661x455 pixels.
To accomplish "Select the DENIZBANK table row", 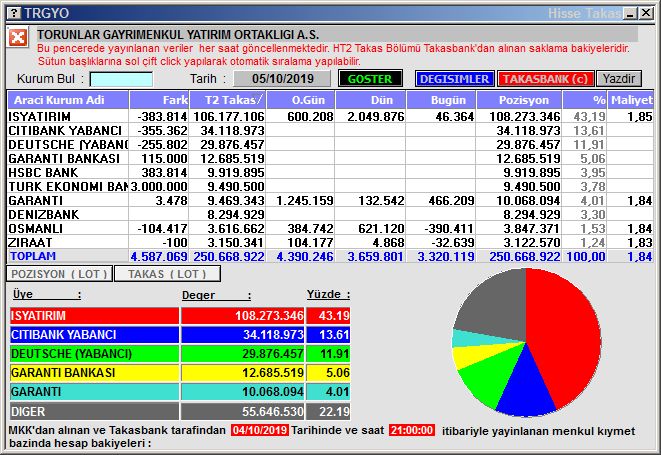I will [330, 214].
